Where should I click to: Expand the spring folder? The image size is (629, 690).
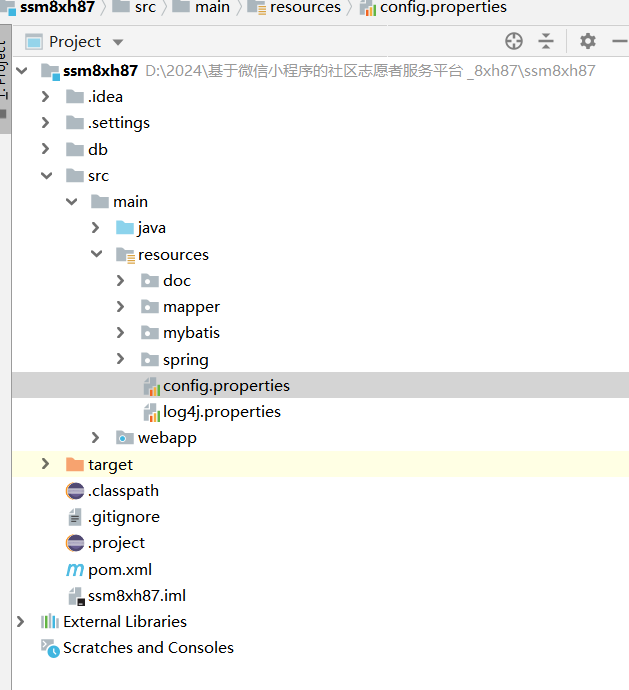point(121,359)
